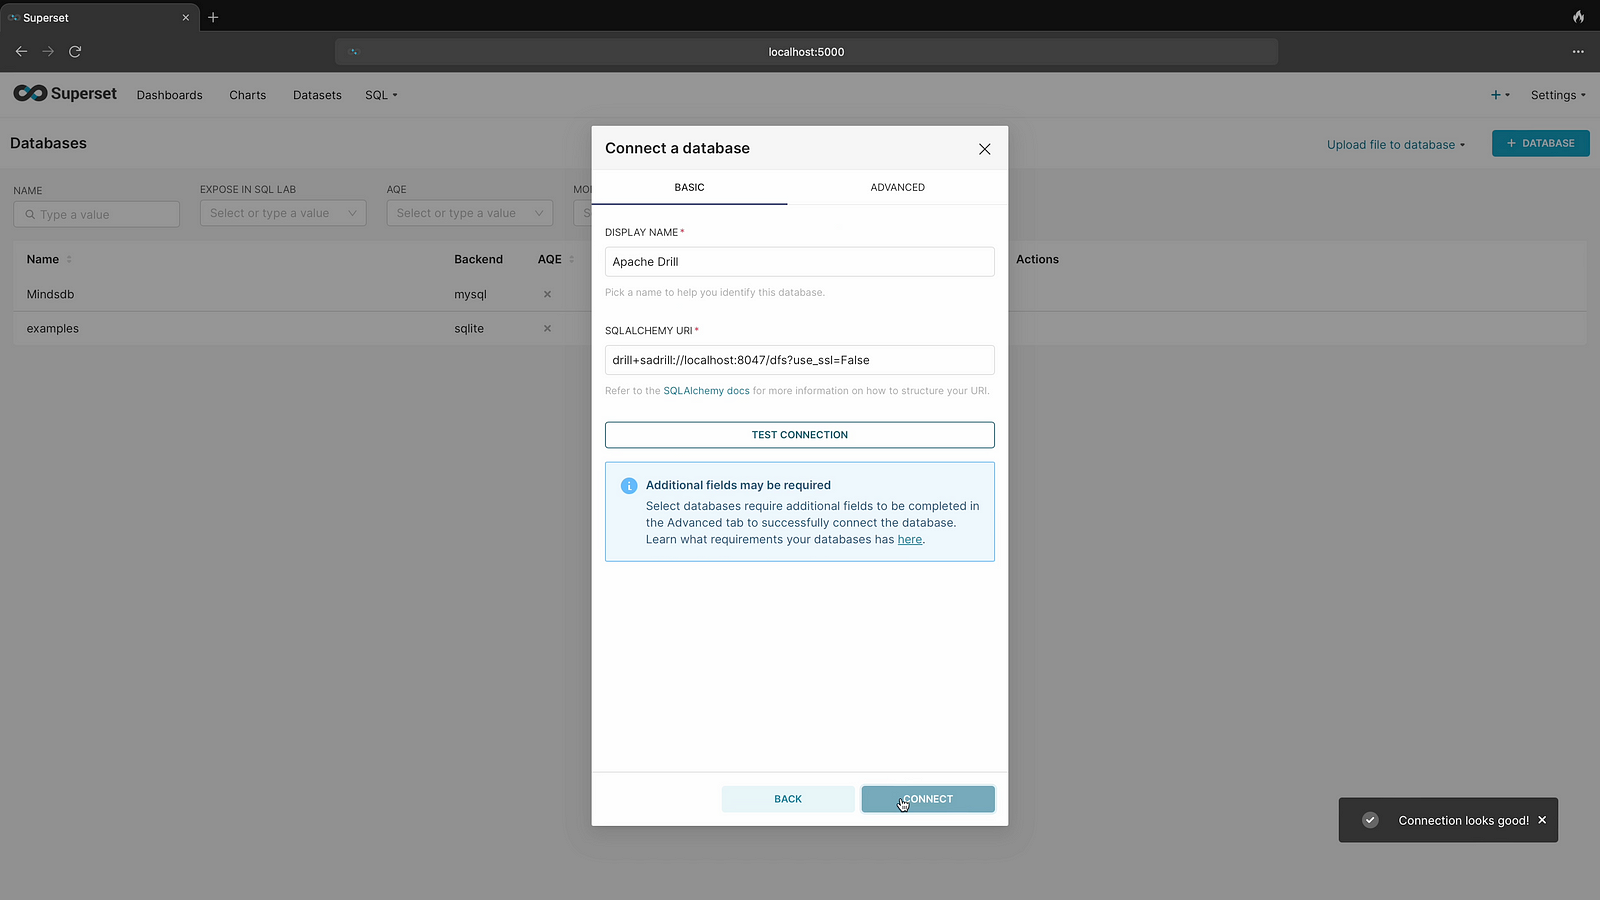Close the Connect a database dialog
The width and height of the screenshot is (1600, 900).
984,149
